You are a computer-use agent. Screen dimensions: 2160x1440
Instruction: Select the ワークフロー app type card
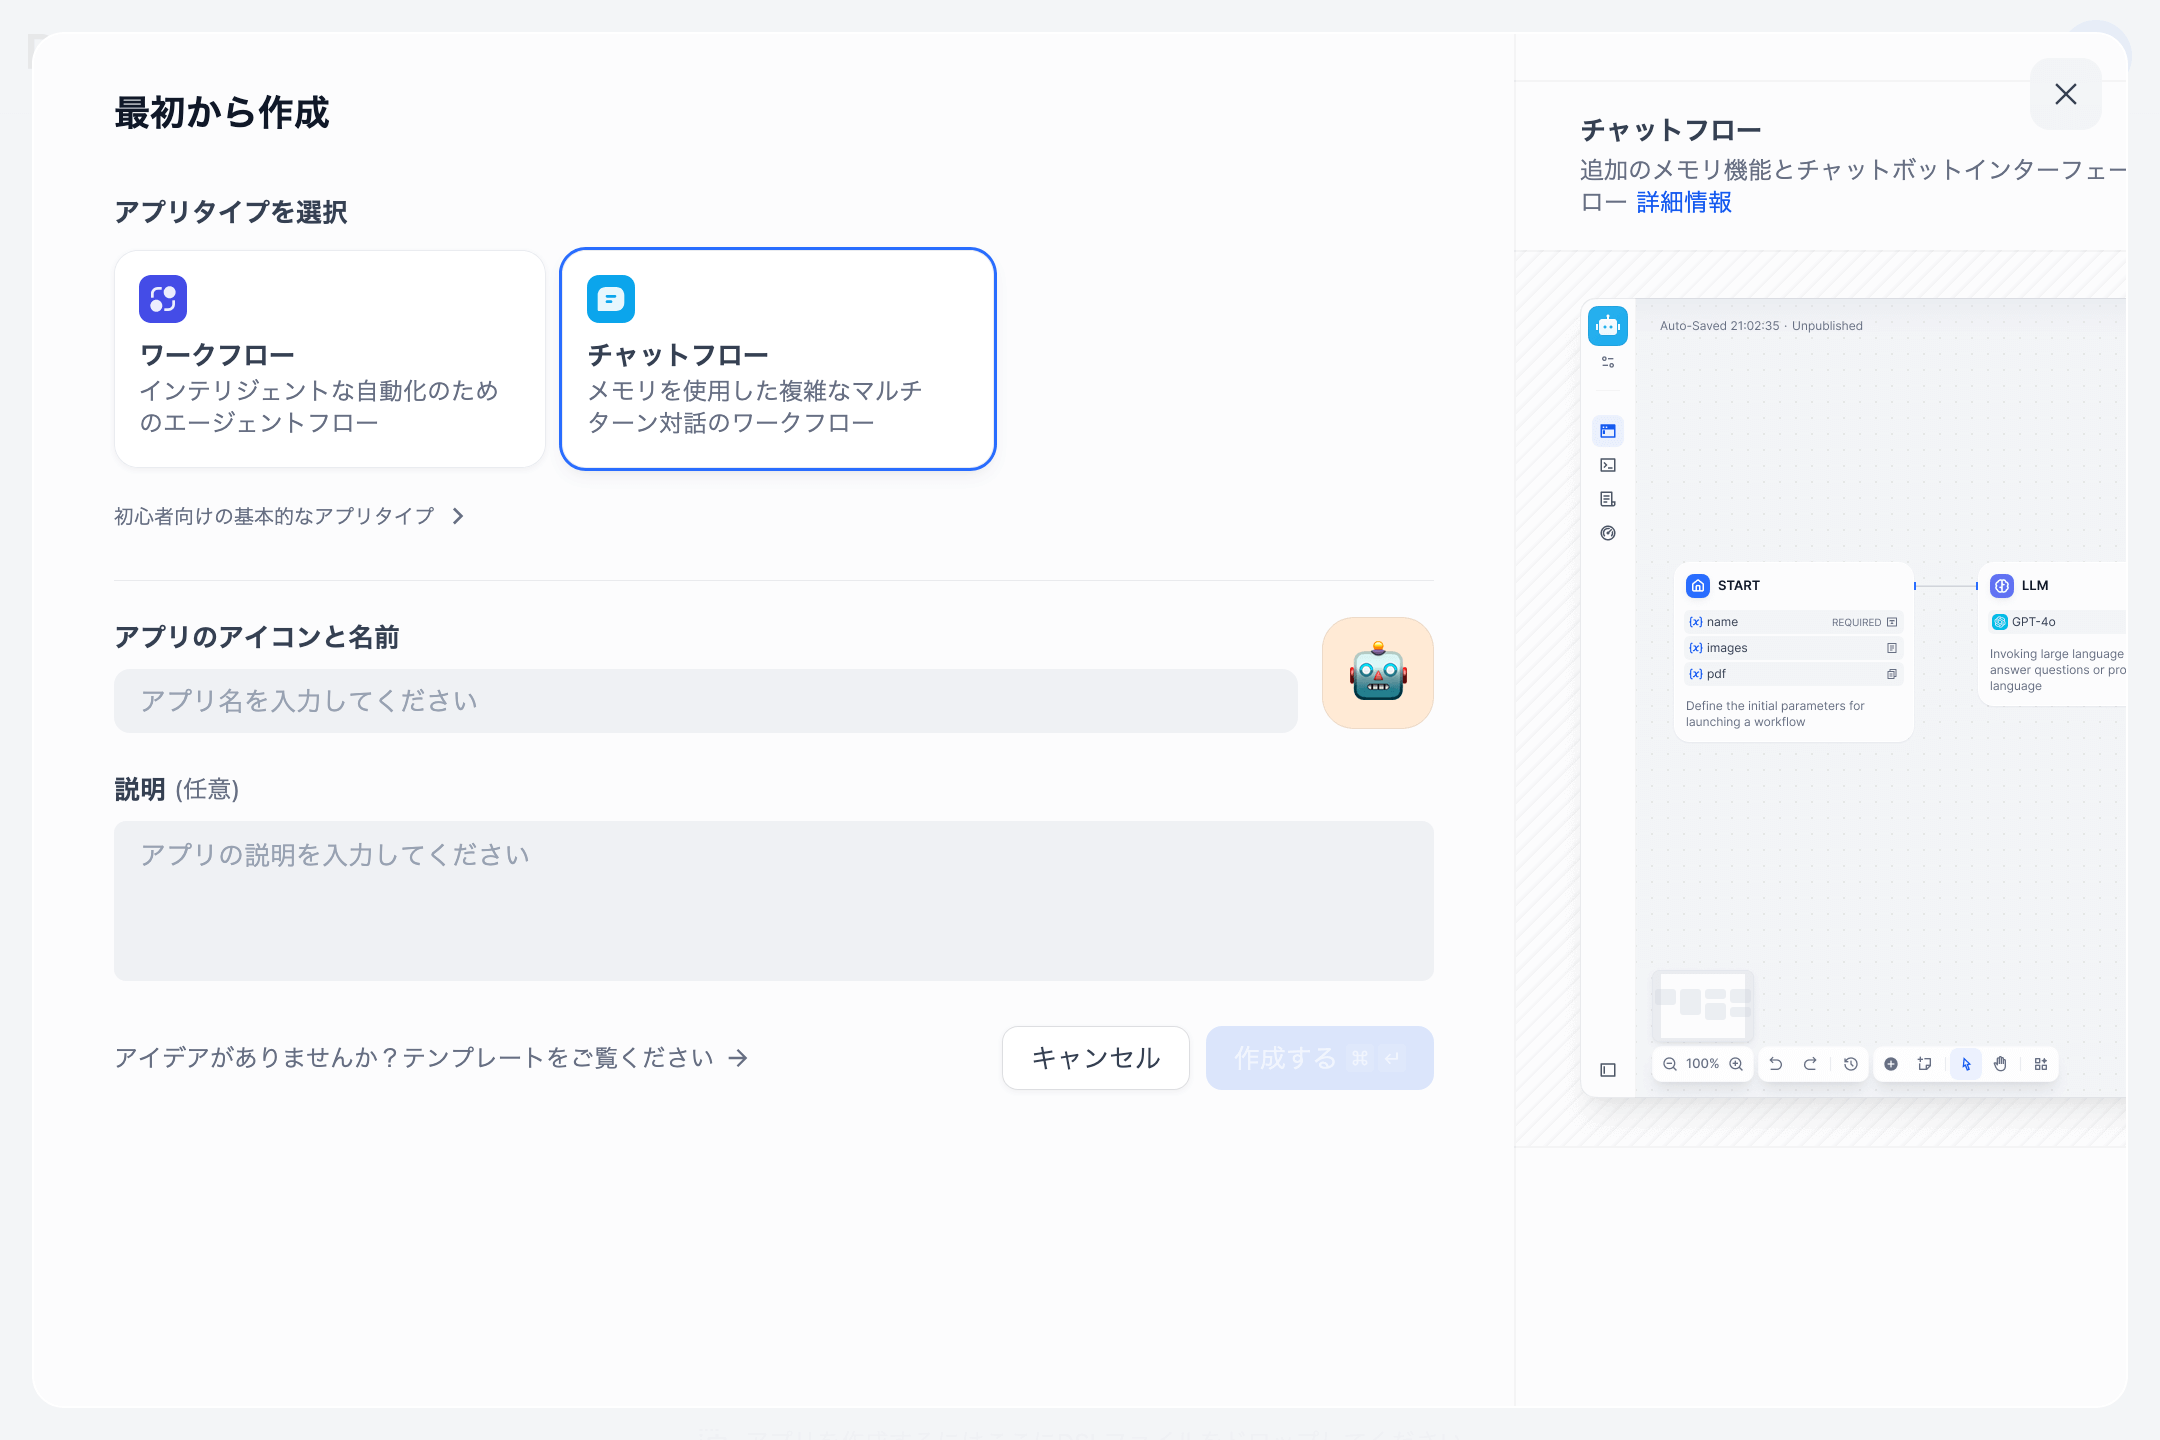(x=329, y=358)
